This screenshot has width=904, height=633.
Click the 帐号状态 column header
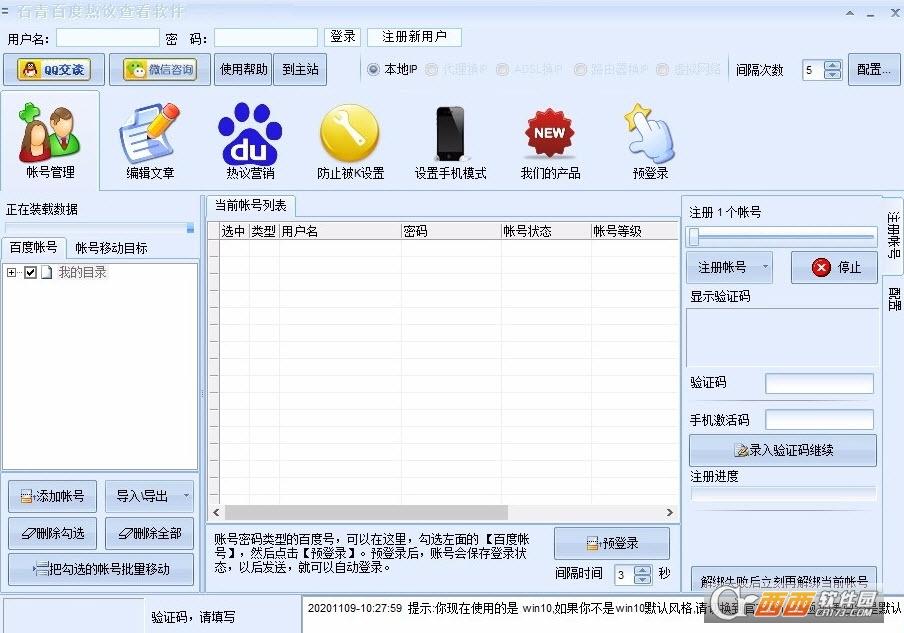(547, 231)
